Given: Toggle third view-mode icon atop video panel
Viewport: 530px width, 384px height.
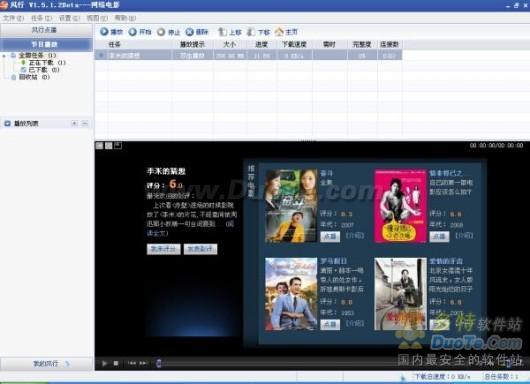Looking at the screenshot, I should (x=118, y=145).
